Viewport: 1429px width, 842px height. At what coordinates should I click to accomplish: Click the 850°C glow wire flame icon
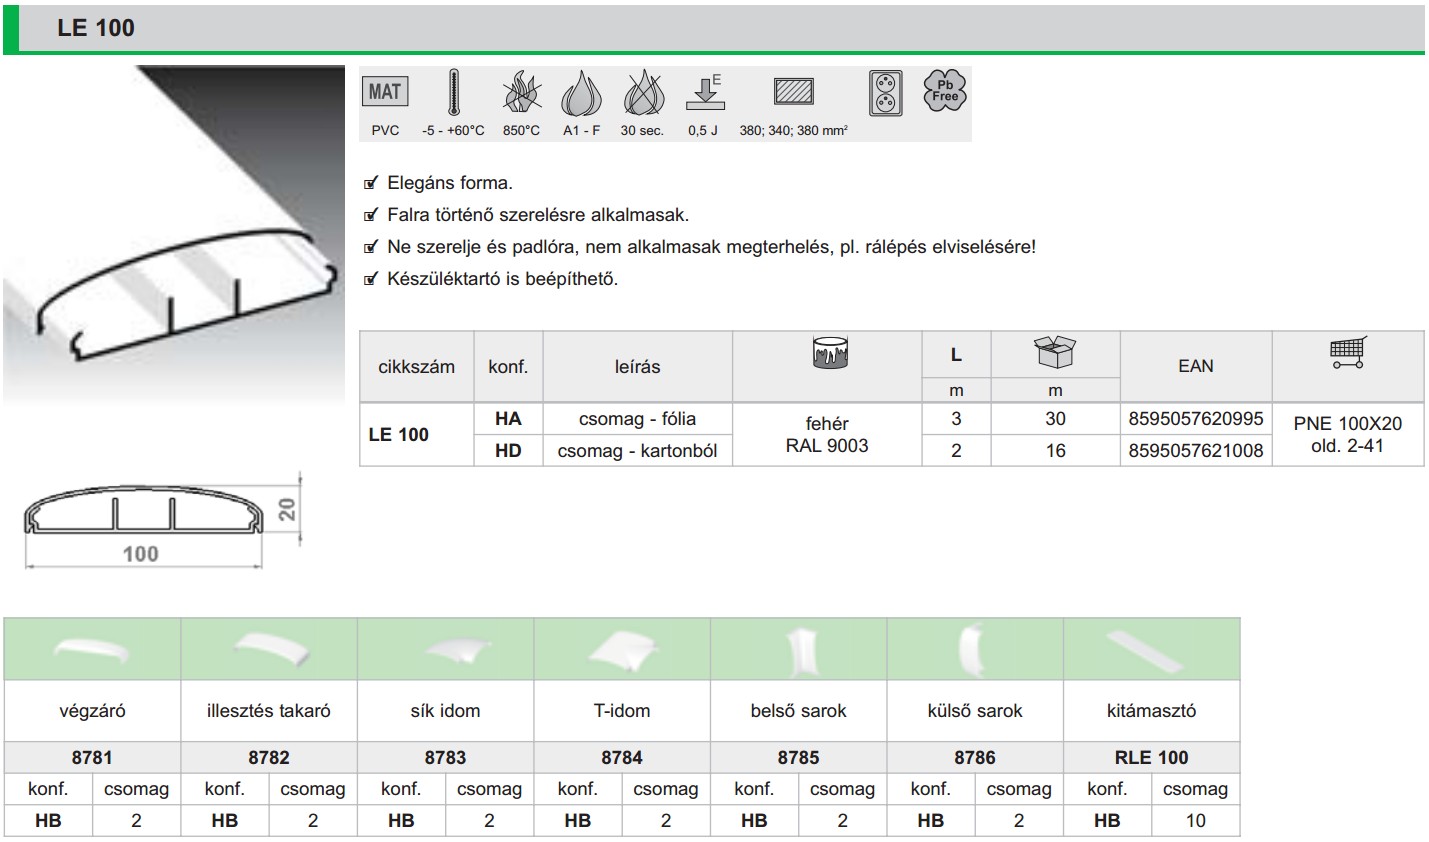pyautogui.click(x=521, y=94)
